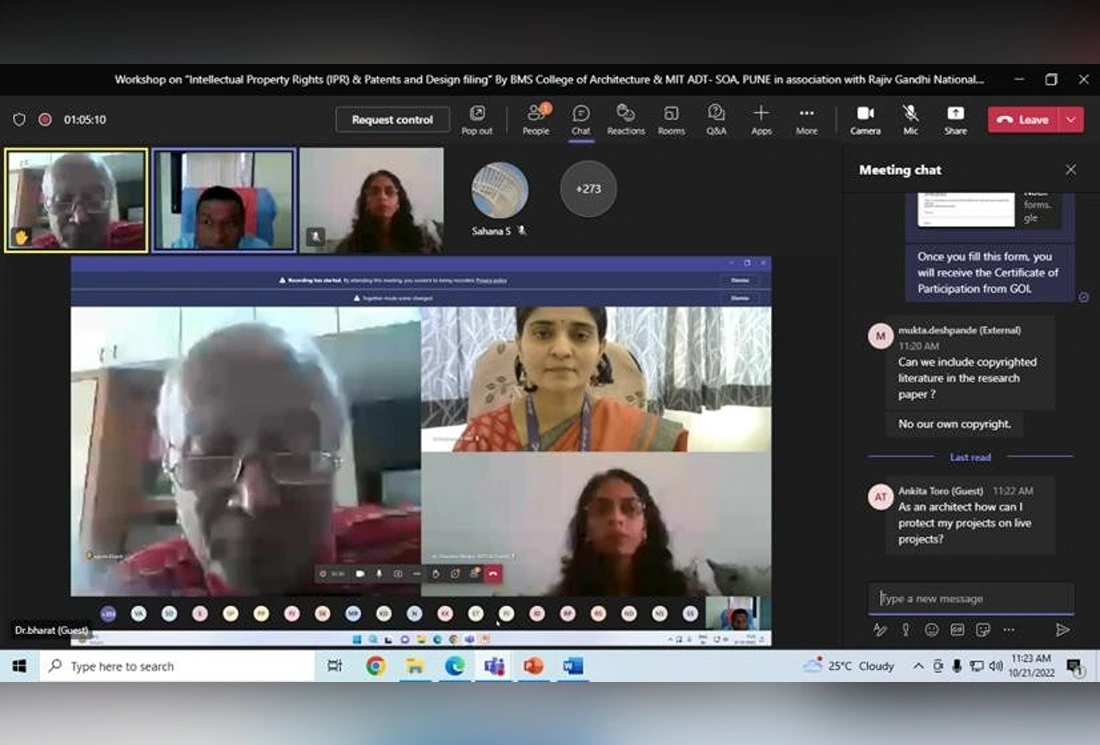Open the Sticker picker
1100x745 pixels.
coord(983,630)
